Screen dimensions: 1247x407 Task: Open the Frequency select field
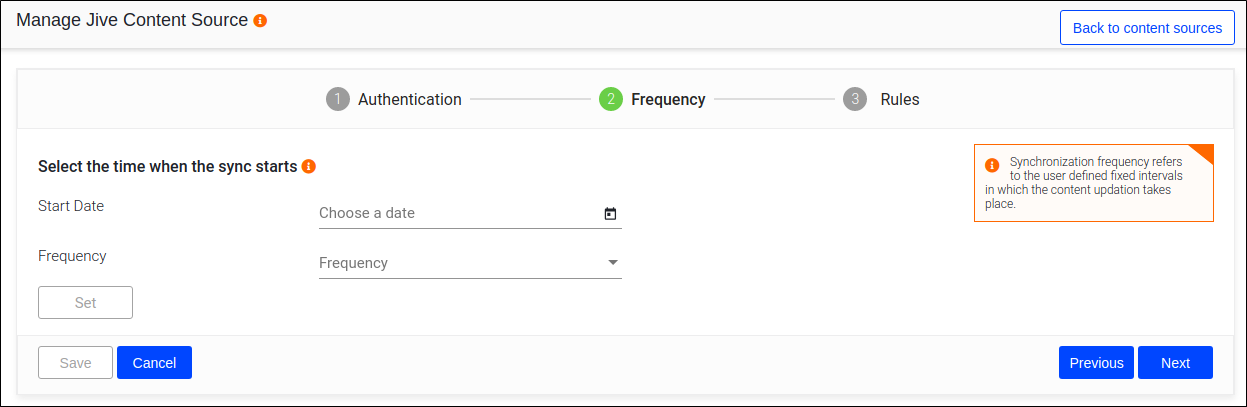(x=460, y=263)
